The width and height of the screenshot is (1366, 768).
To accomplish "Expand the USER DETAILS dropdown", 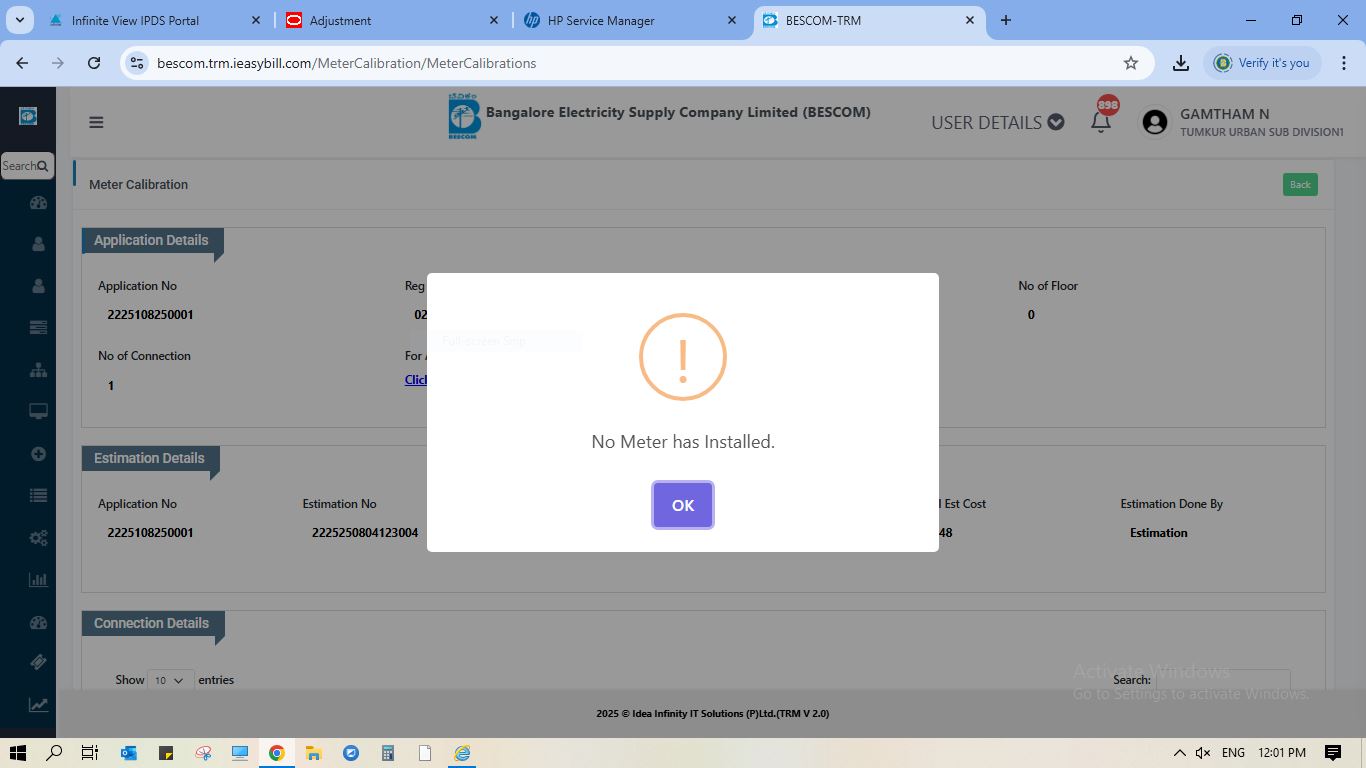I will coord(997,122).
